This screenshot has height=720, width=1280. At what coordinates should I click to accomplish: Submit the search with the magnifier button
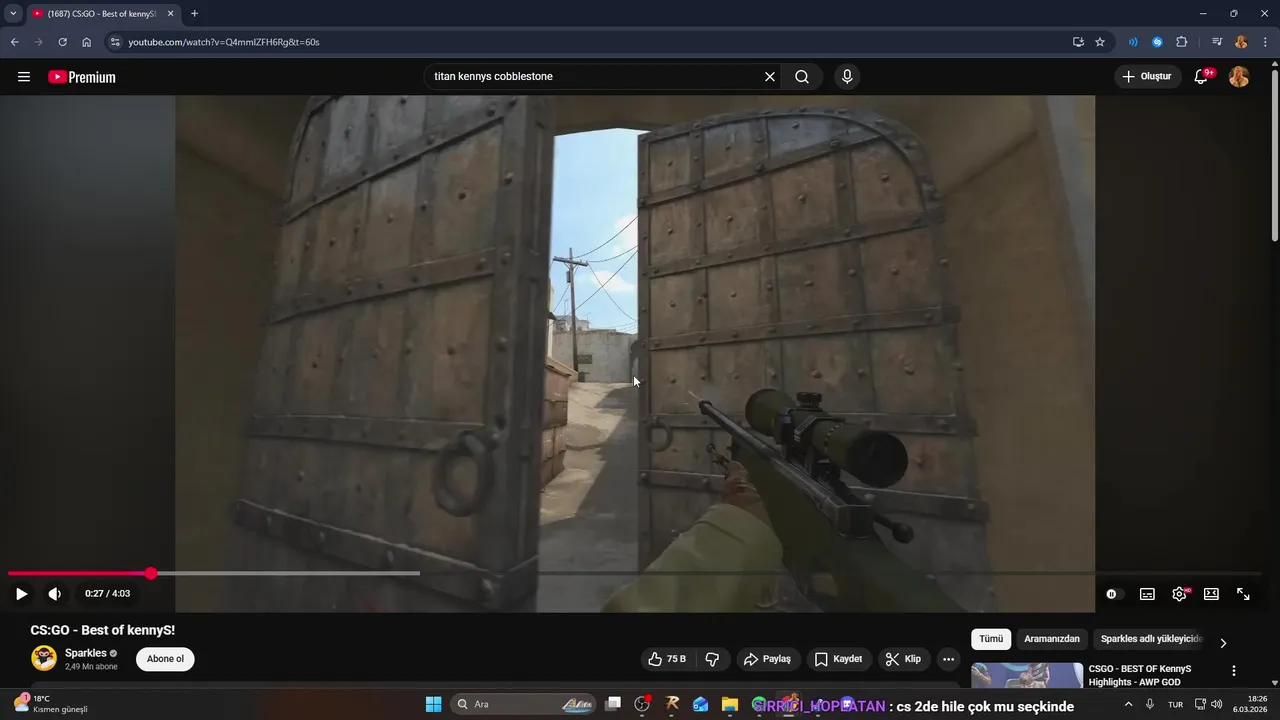point(802,77)
